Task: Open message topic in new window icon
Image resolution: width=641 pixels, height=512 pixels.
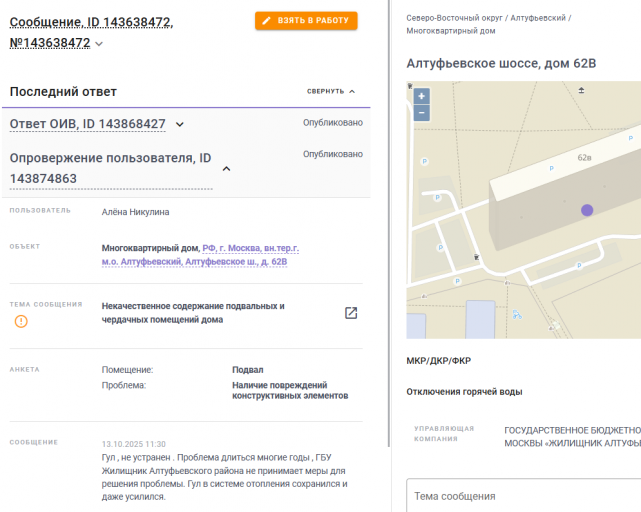Action: point(351,313)
